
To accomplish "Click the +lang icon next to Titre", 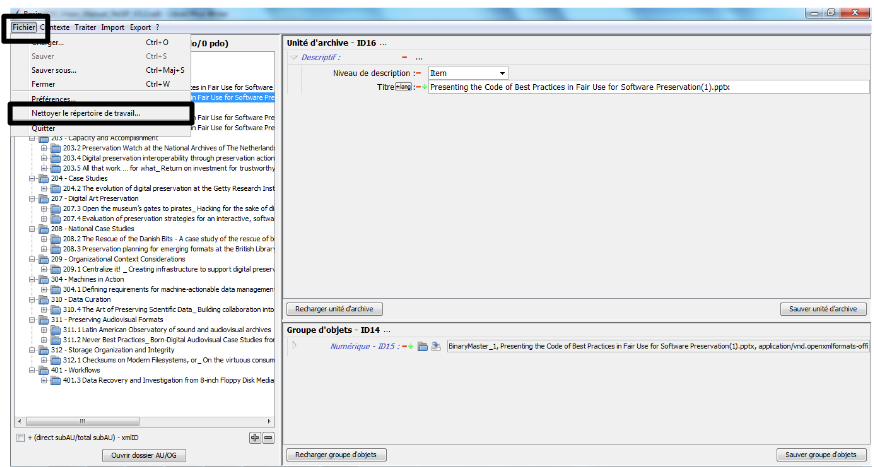I will 404,87.
